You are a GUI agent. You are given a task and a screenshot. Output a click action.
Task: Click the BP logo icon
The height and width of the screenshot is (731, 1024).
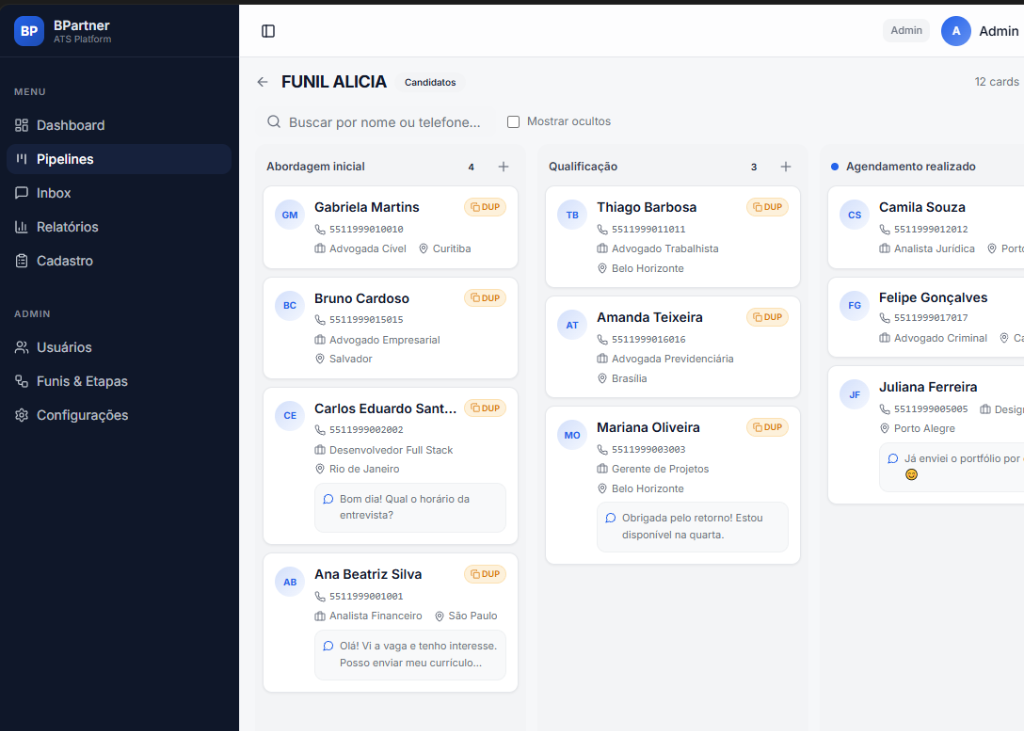[x=29, y=31]
